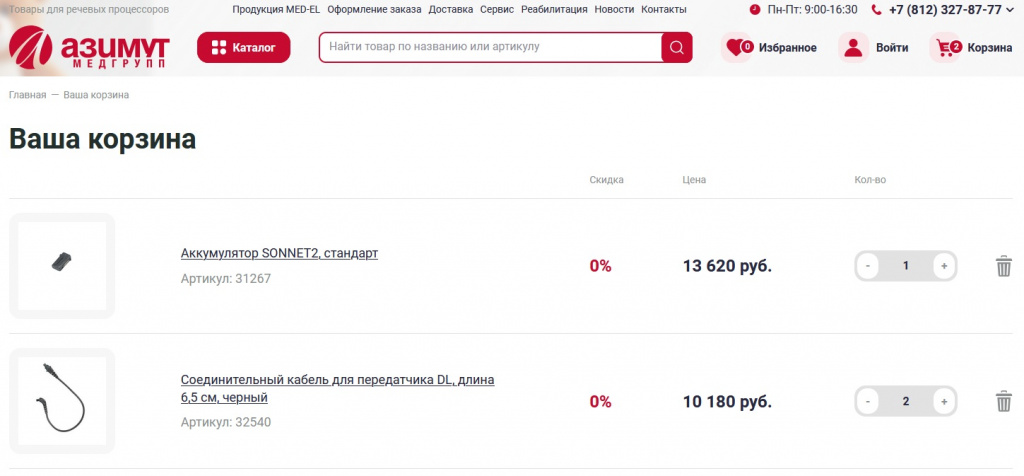The image size is (1024, 476).
Task: Open Продукция MED-EL menu item
Action: pos(276,10)
